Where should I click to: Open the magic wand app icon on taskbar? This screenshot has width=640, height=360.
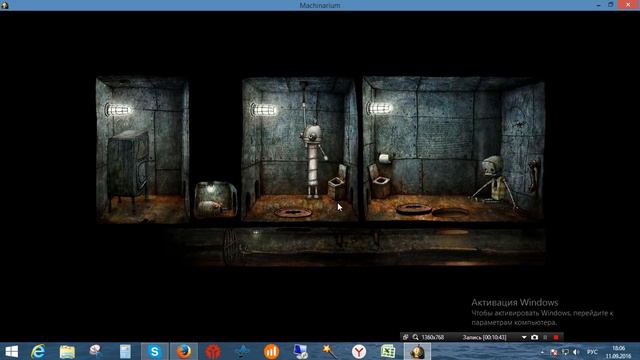coord(329,351)
